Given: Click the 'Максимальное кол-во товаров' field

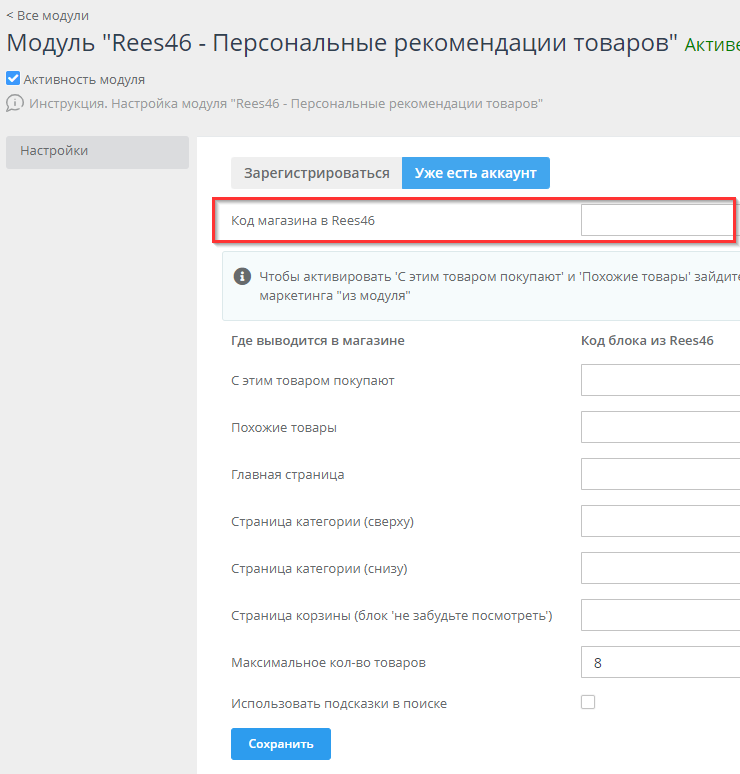Looking at the screenshot, I should [660, 662].
